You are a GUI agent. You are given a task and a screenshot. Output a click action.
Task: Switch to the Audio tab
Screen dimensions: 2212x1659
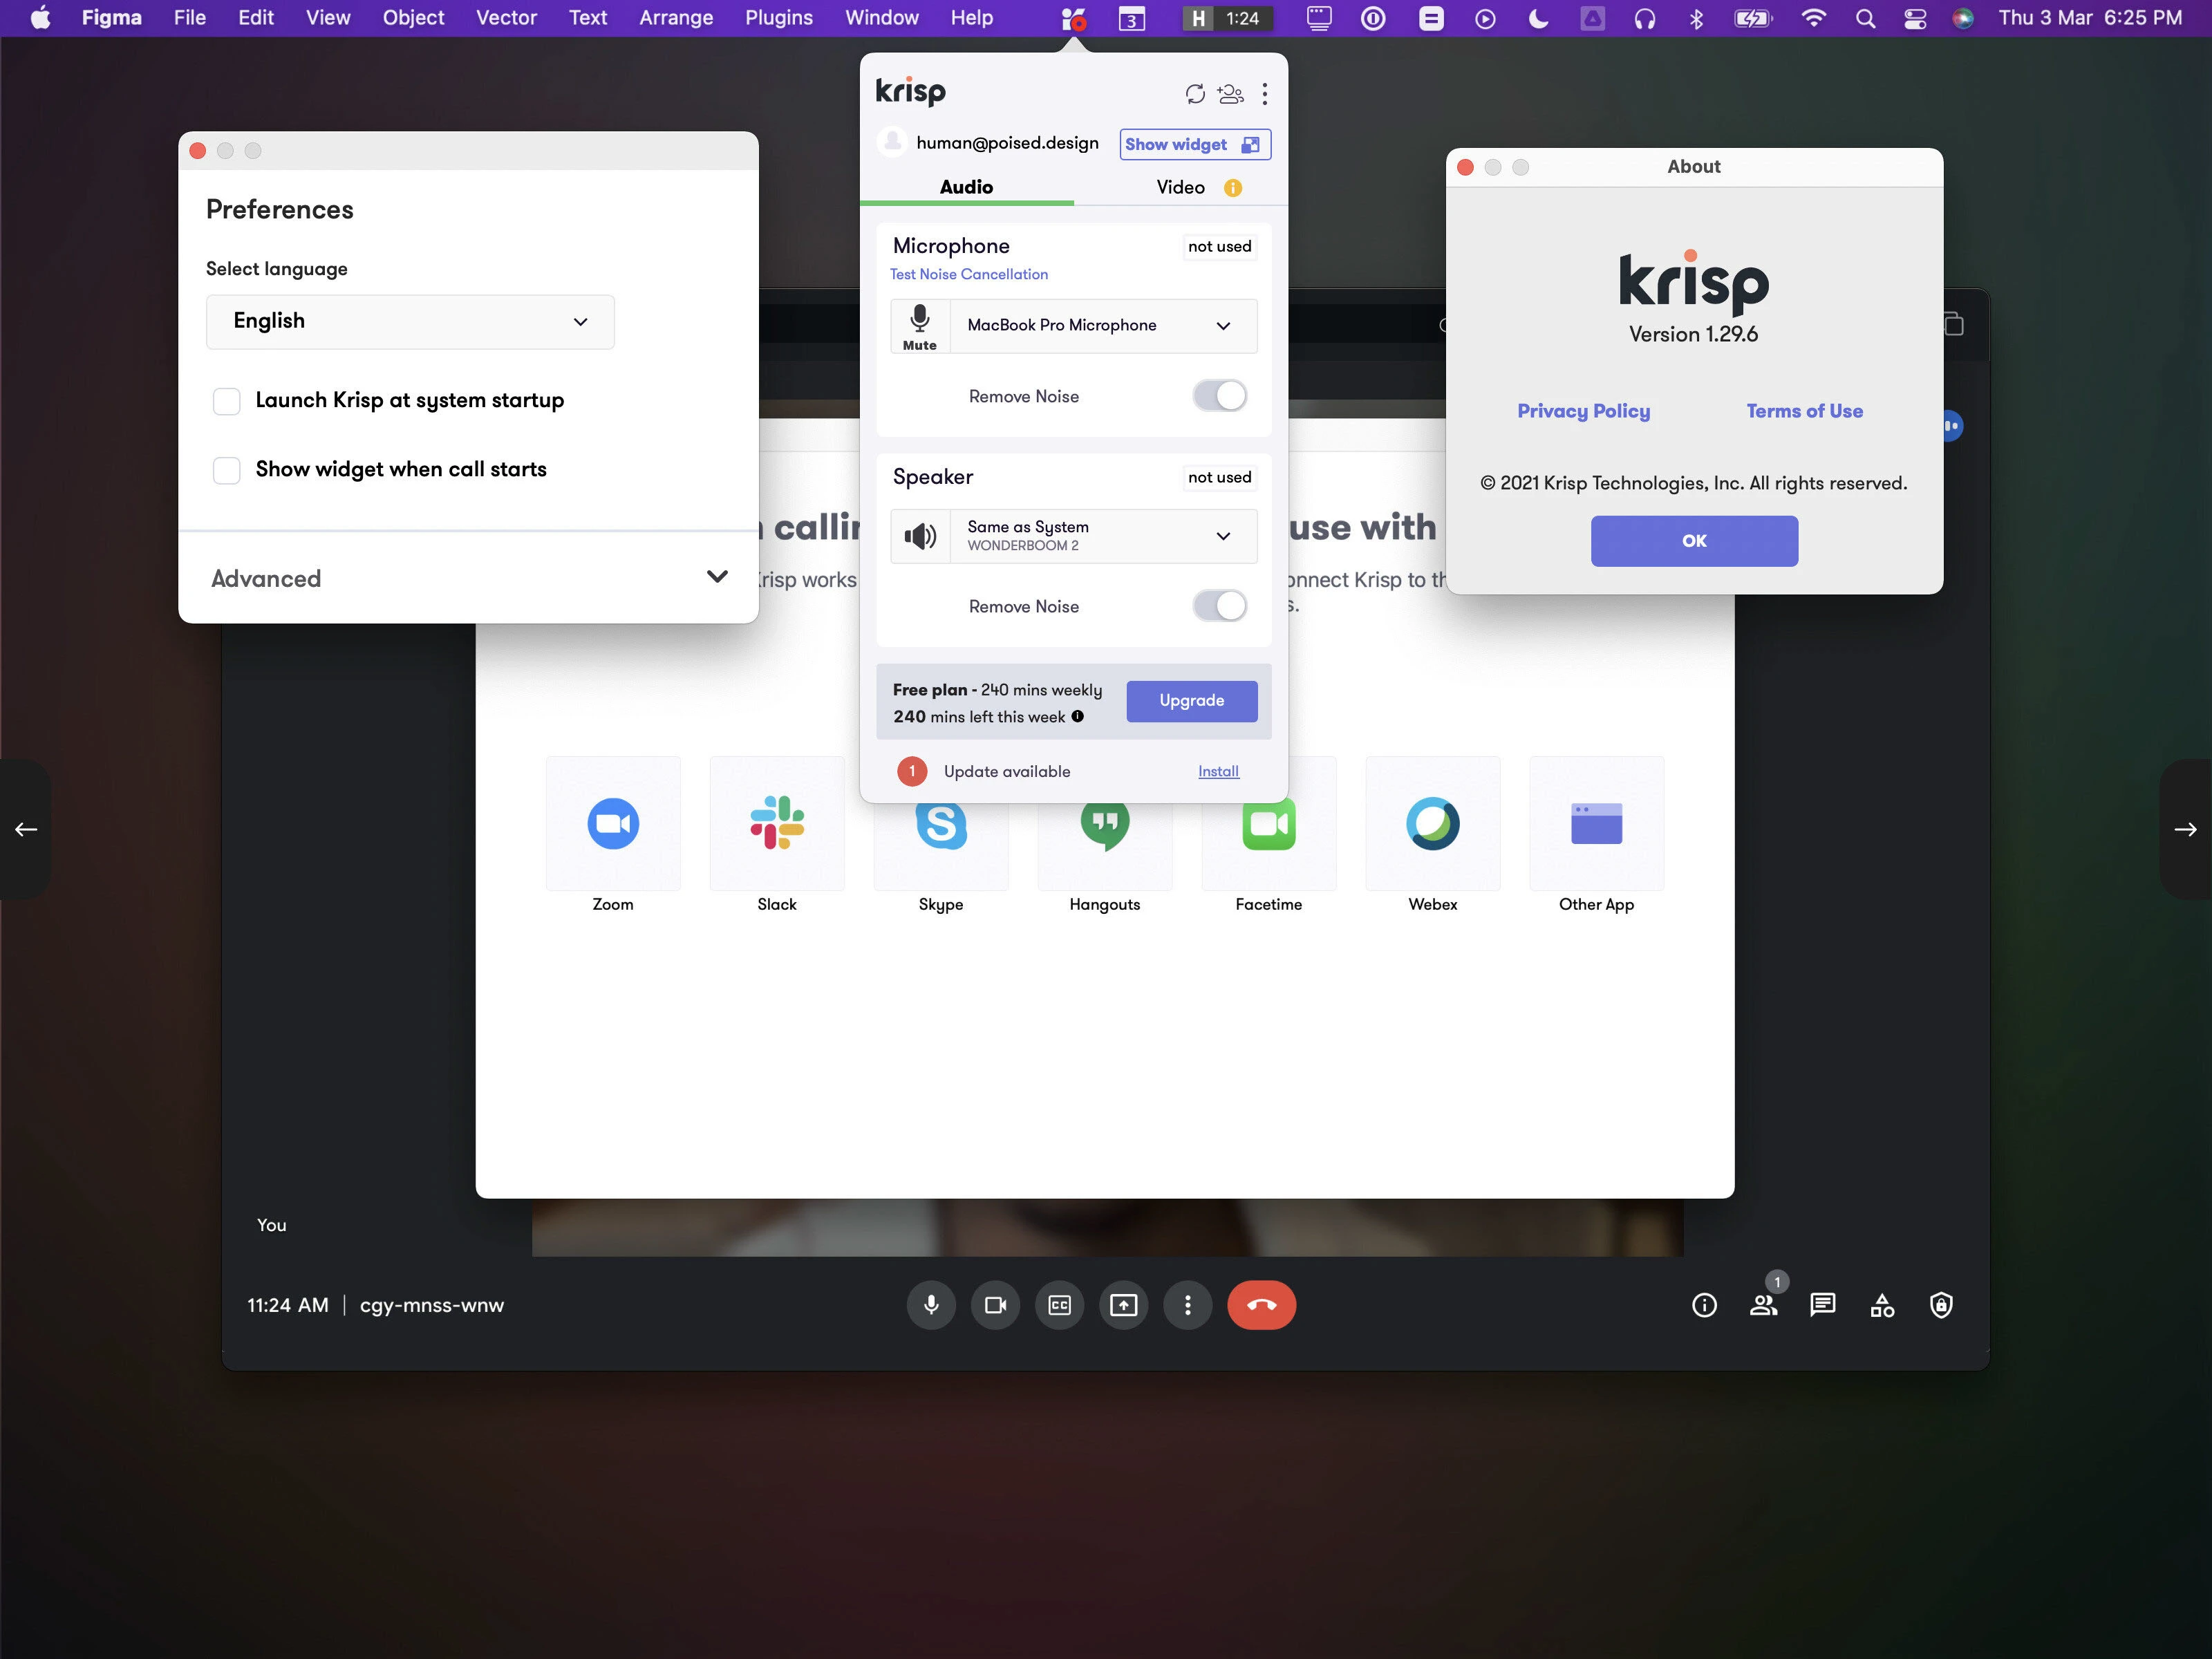point(966,188)
